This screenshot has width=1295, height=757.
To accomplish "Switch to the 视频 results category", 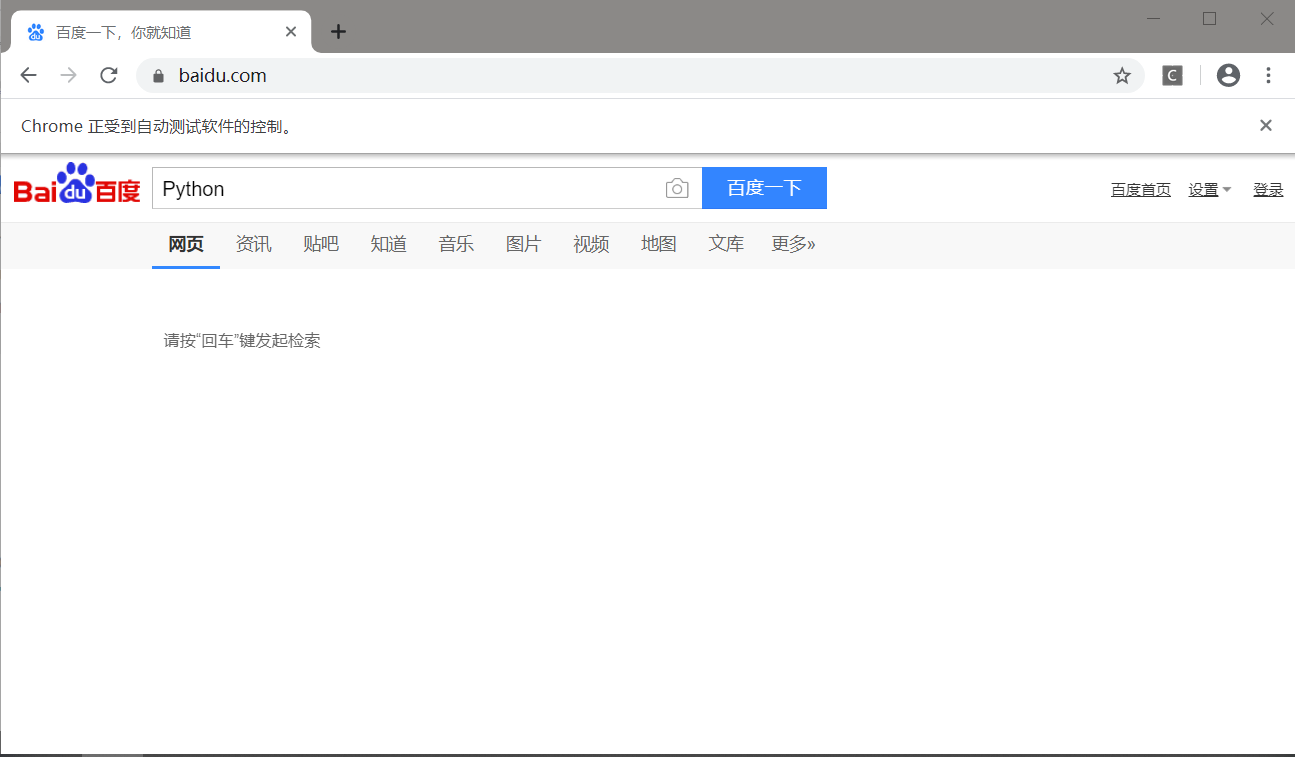I will 591,243.
